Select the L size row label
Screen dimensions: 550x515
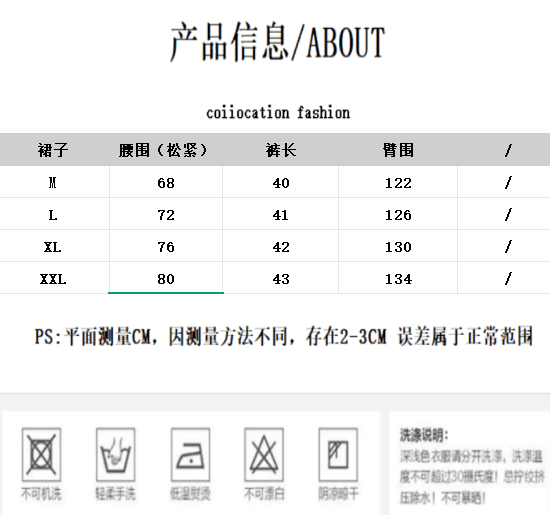(x=53, y=215)
